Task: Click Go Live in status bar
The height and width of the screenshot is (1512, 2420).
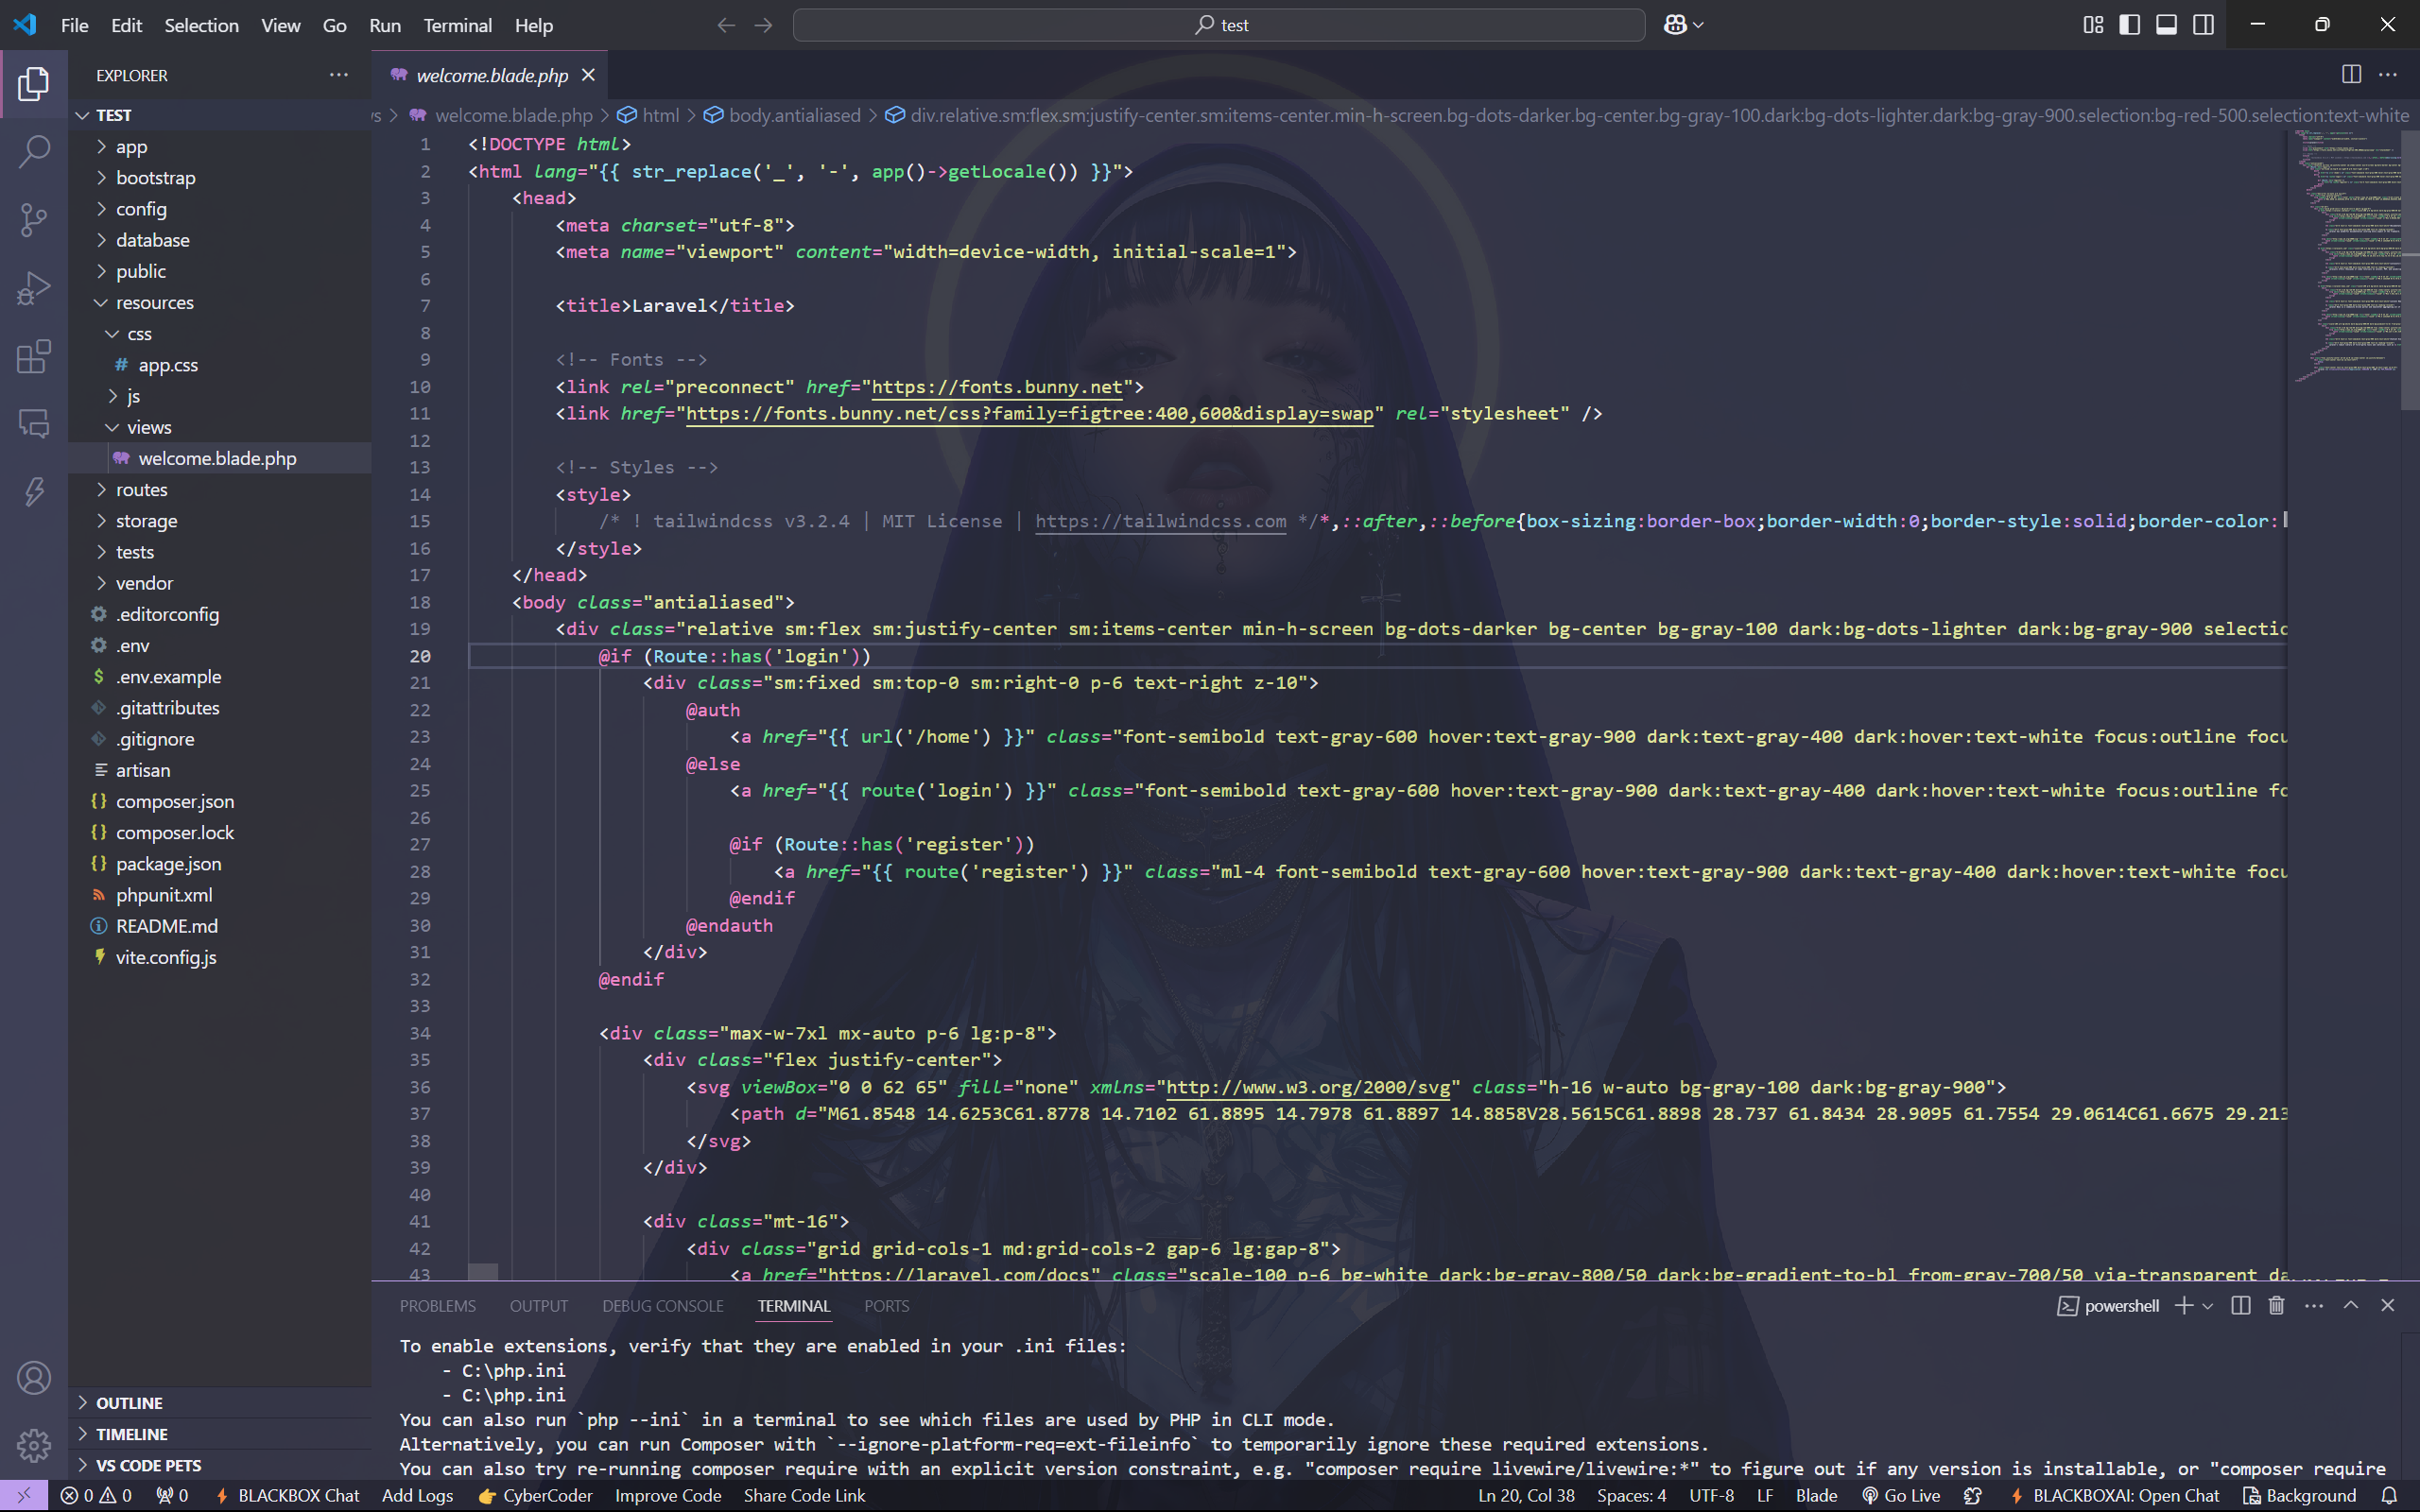Action: (x=1900, y=1495)
